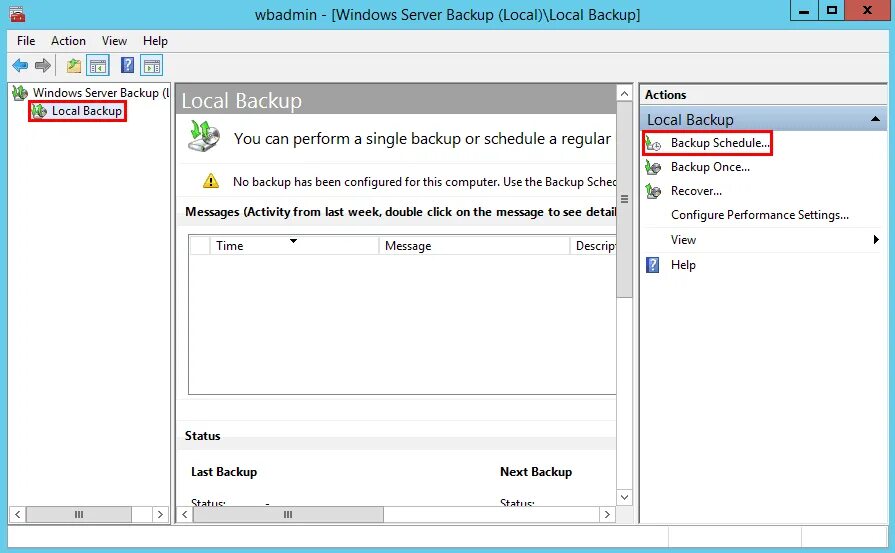Click the Help icon in Actions pane
Viewport: 895px width, 553px height.
pos(652,265)
